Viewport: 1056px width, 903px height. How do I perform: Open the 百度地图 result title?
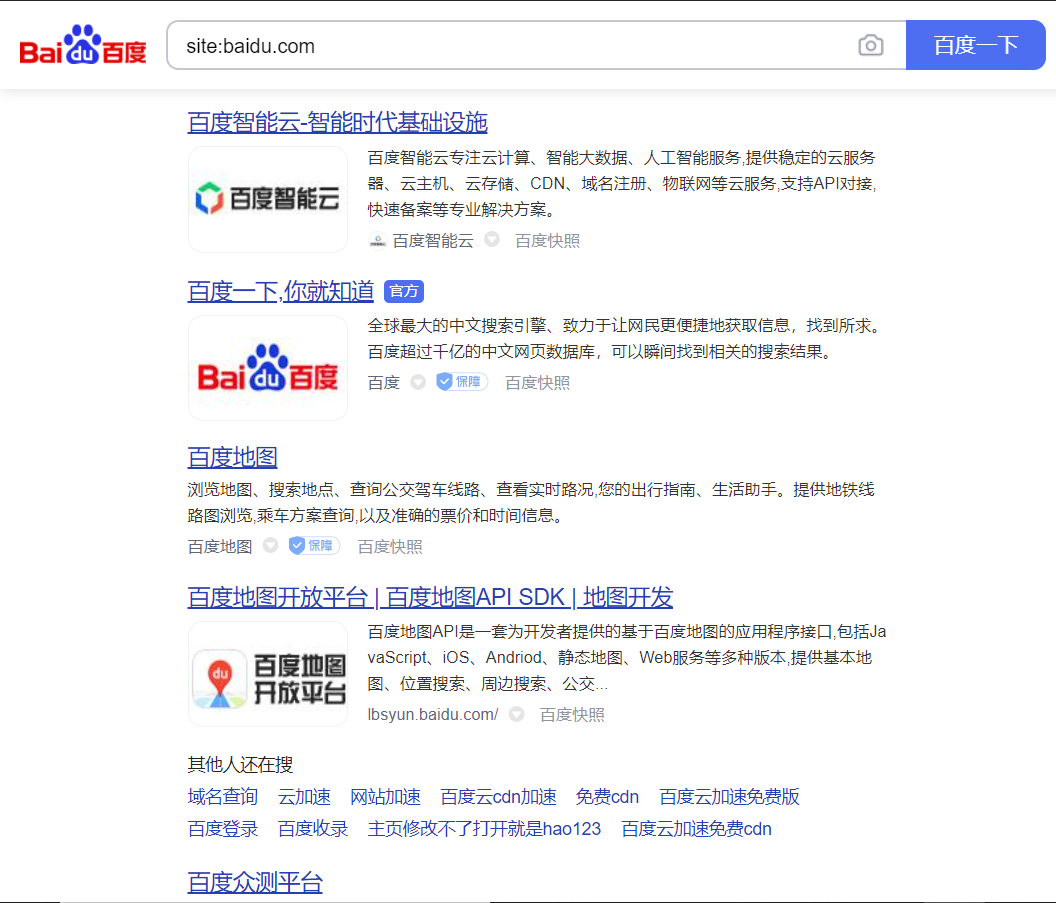[x=232, y=457]
